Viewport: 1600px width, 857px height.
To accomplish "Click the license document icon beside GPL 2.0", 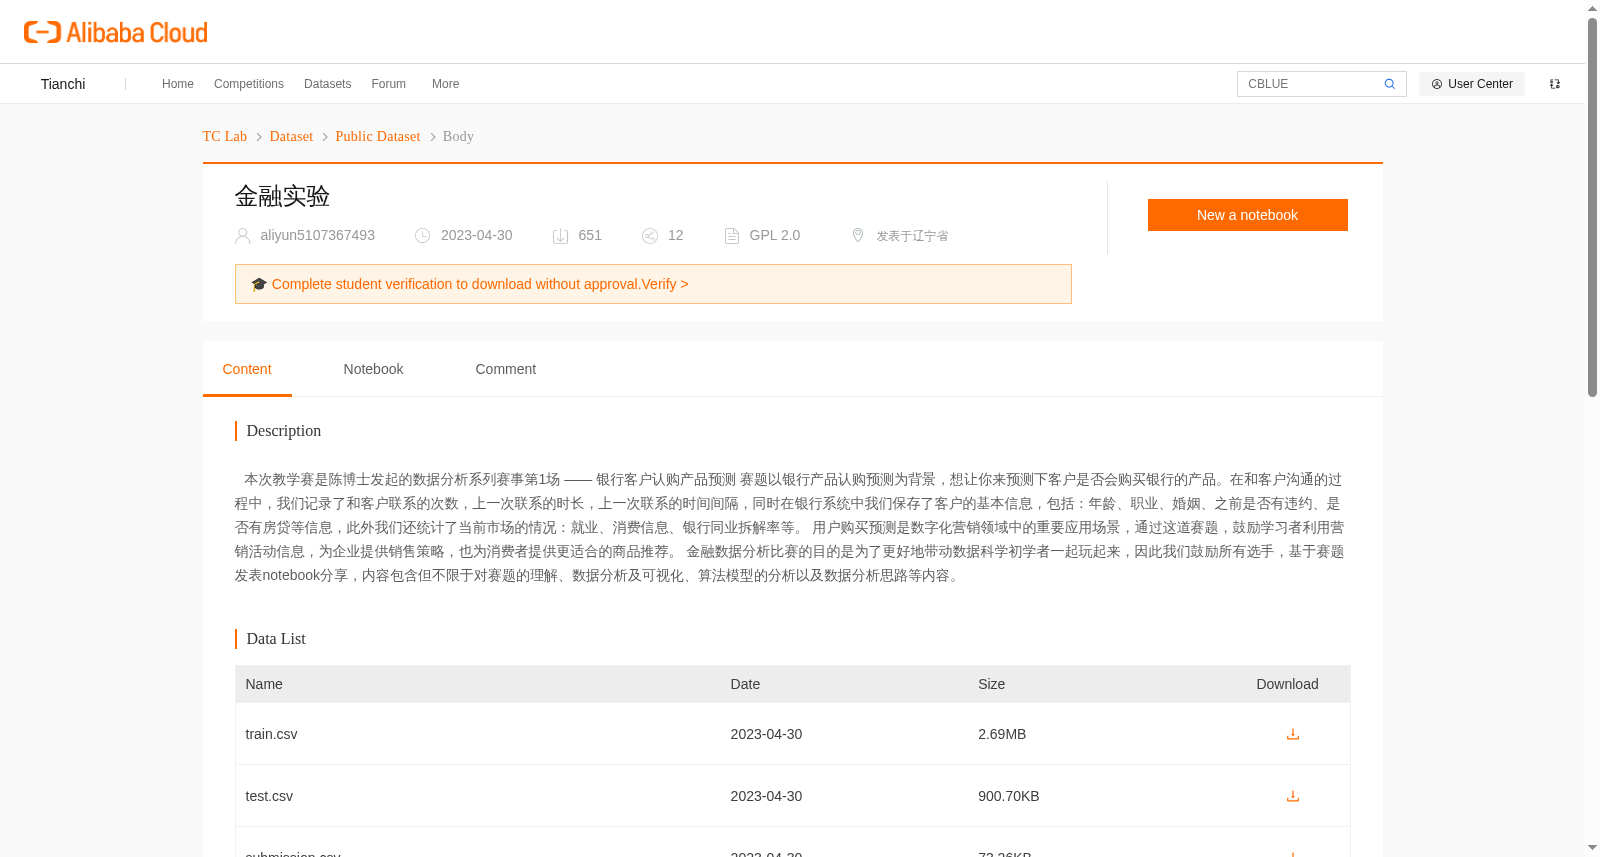I will 732,236.
